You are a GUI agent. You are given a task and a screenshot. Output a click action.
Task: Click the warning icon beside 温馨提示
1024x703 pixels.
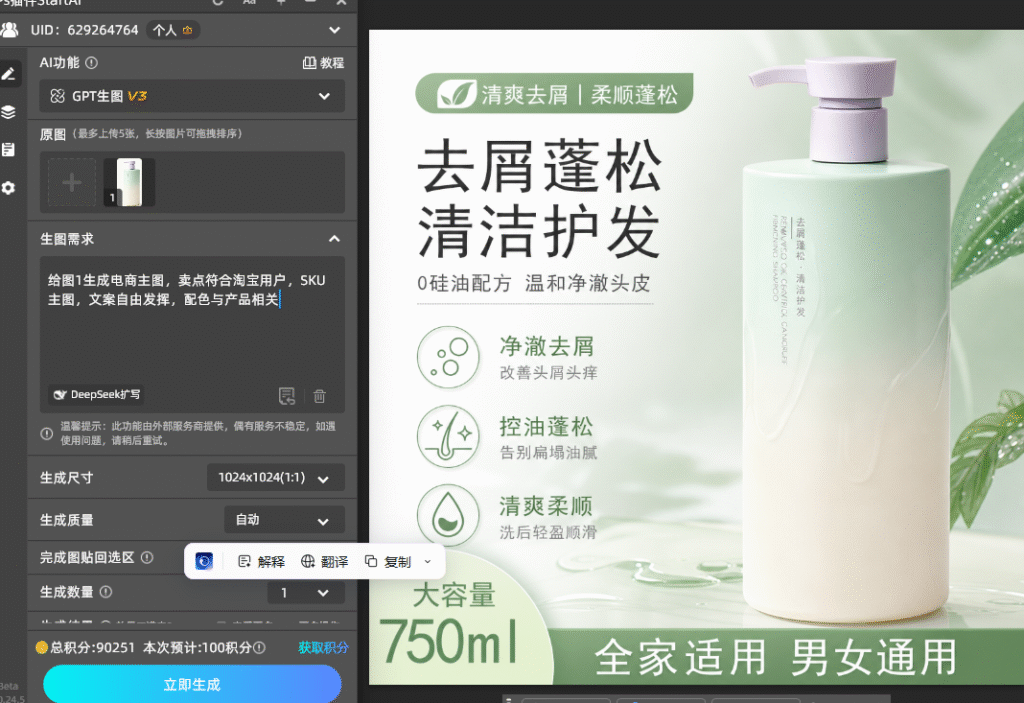pyautogui.click(x=46, y=433)
